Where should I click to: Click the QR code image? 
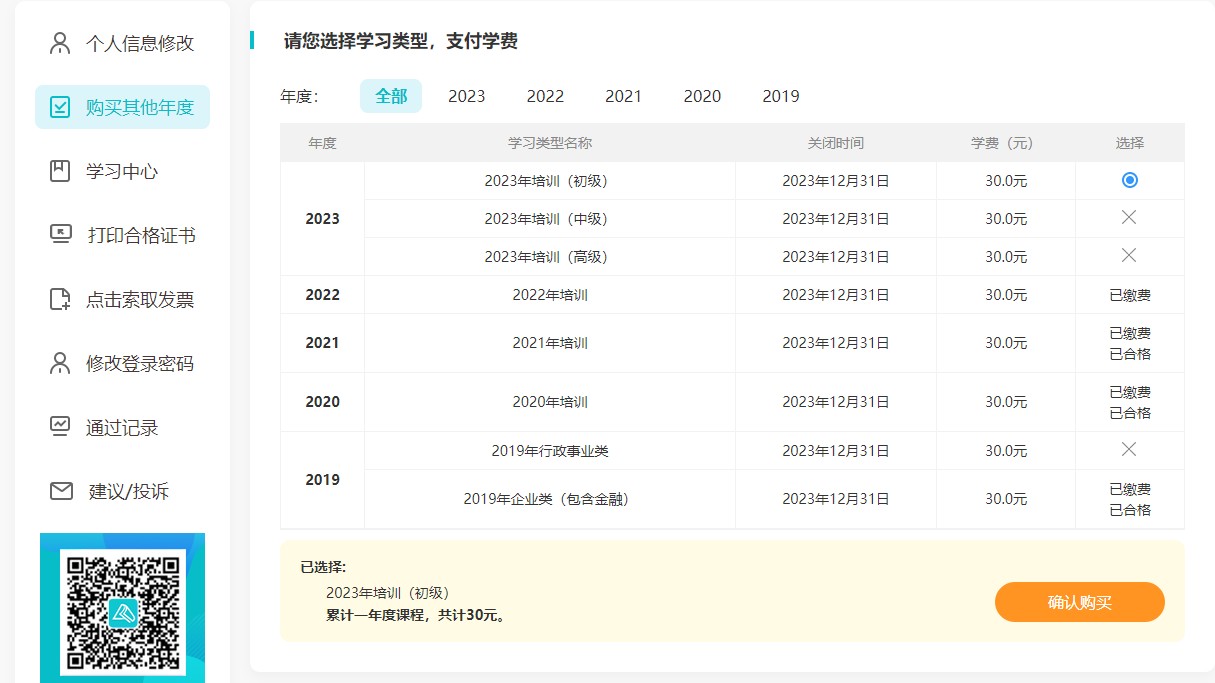[x=122, y=610]
